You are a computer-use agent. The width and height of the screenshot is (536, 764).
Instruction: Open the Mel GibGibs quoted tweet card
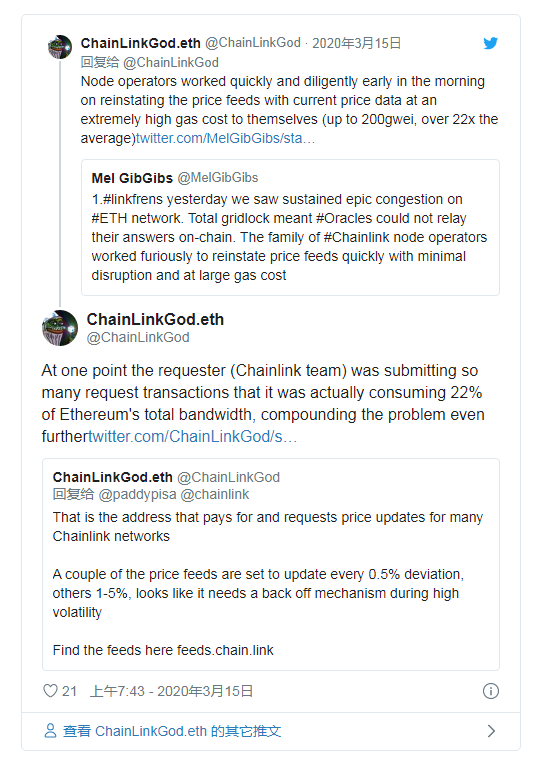pos(290,228)
